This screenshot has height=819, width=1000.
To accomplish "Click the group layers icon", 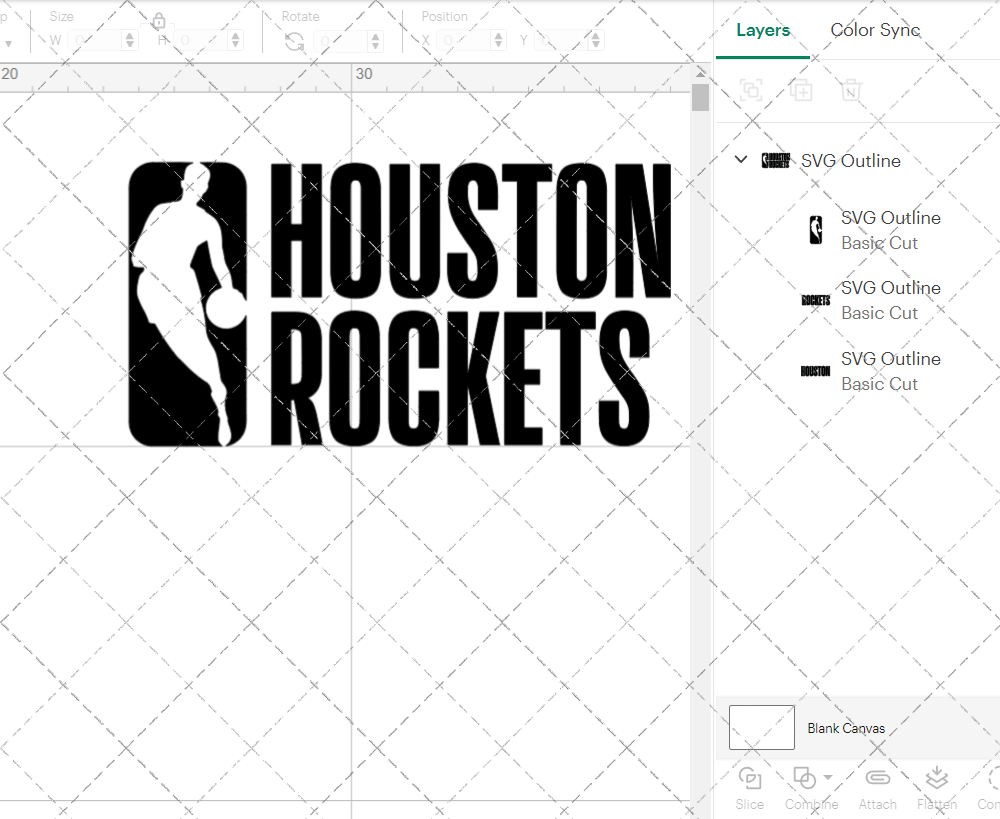I will click(751, 90).
